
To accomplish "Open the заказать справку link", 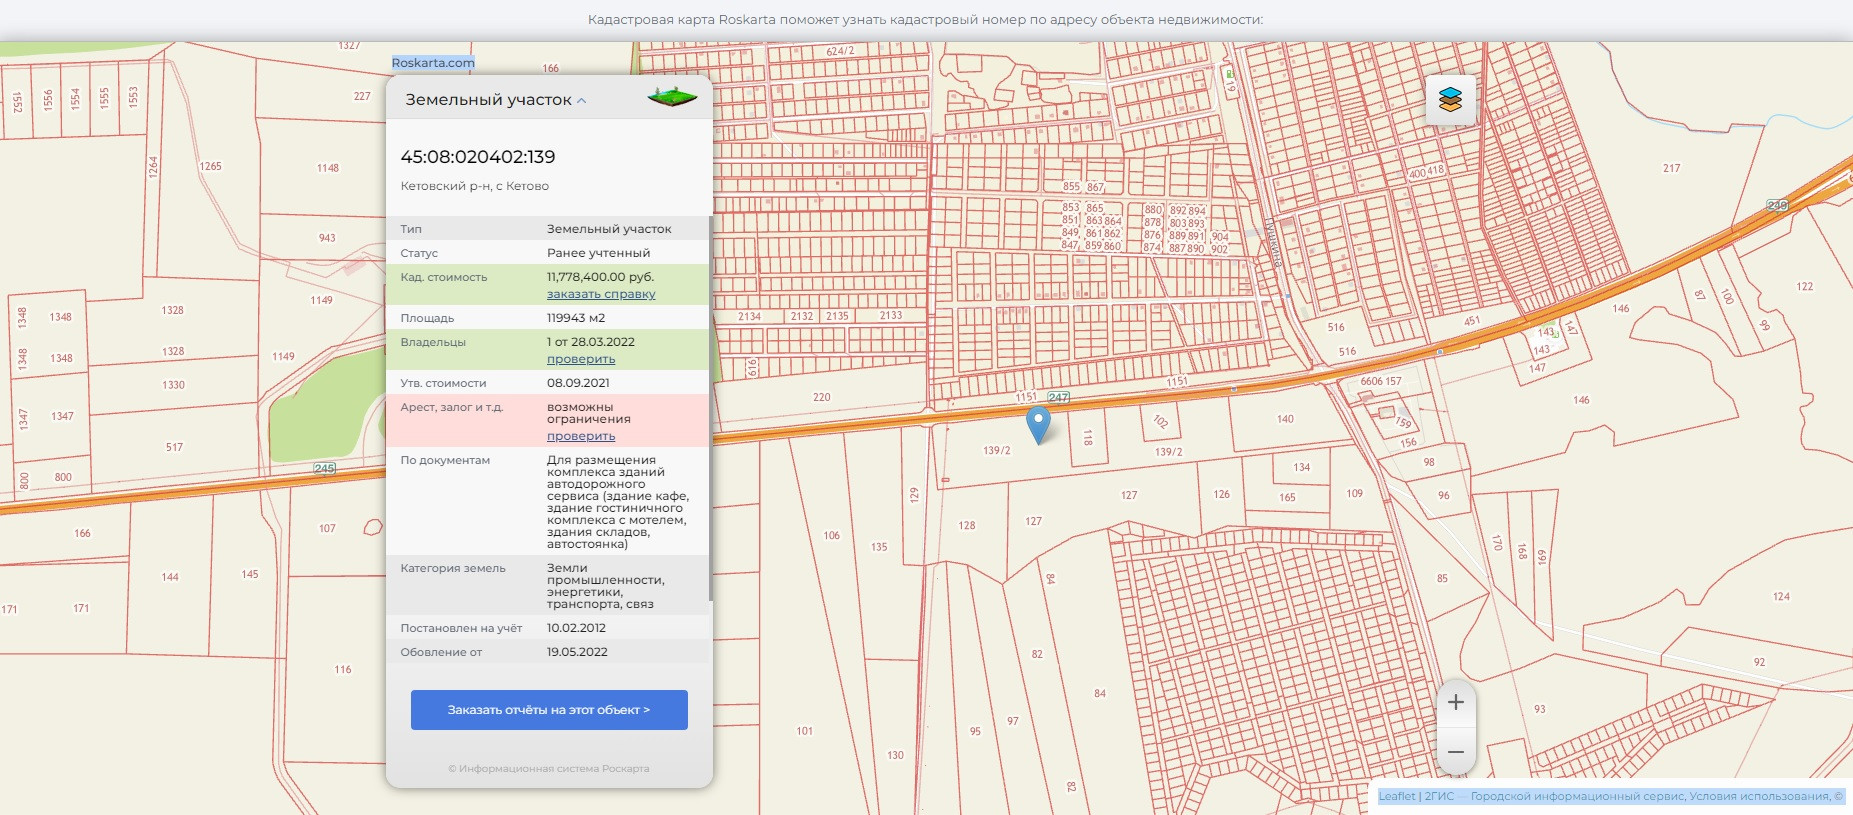I will [x=601, y=294].
